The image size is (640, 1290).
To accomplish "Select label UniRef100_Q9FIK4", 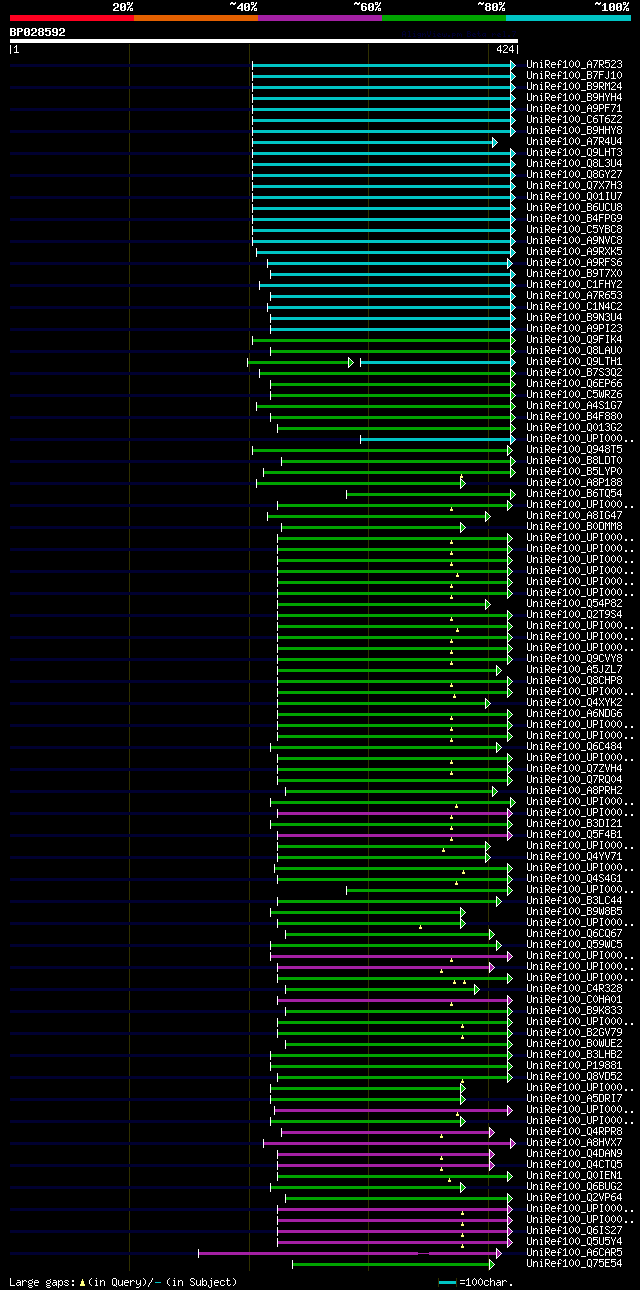I will [x=574, y=339].
